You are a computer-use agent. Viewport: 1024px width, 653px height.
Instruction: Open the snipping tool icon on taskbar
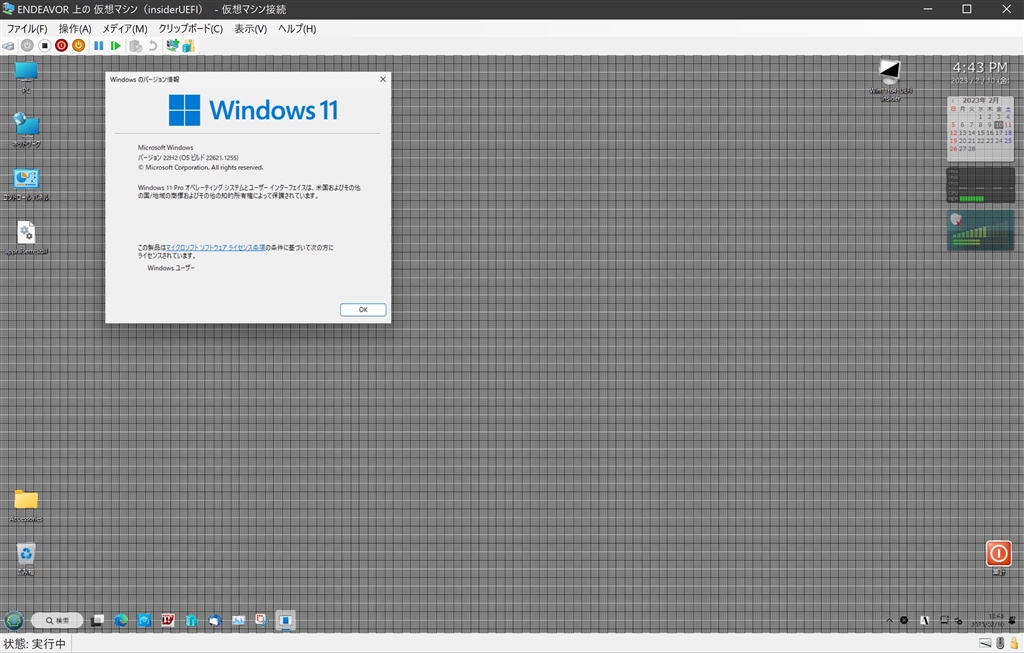coord(262,620)
